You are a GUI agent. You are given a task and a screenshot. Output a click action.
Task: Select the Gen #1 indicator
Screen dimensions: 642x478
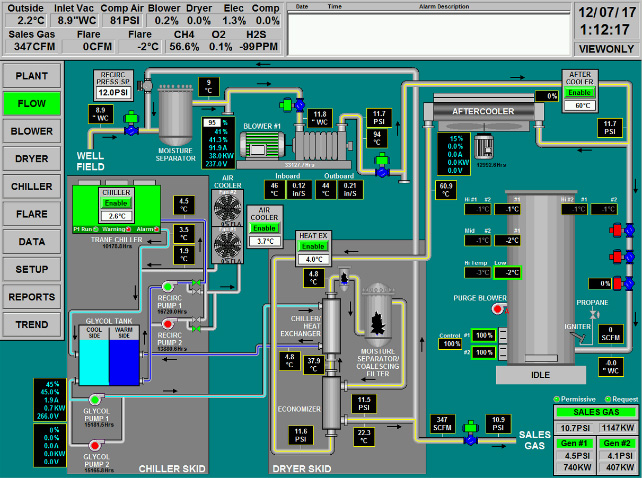click(x=574, y=443)
